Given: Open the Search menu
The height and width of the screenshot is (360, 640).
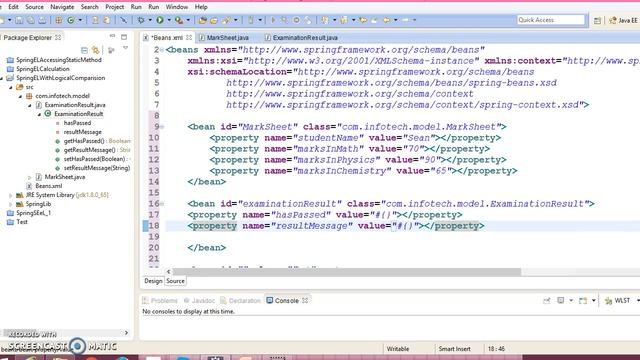Looking at the screenshot, I should (89, 7).
